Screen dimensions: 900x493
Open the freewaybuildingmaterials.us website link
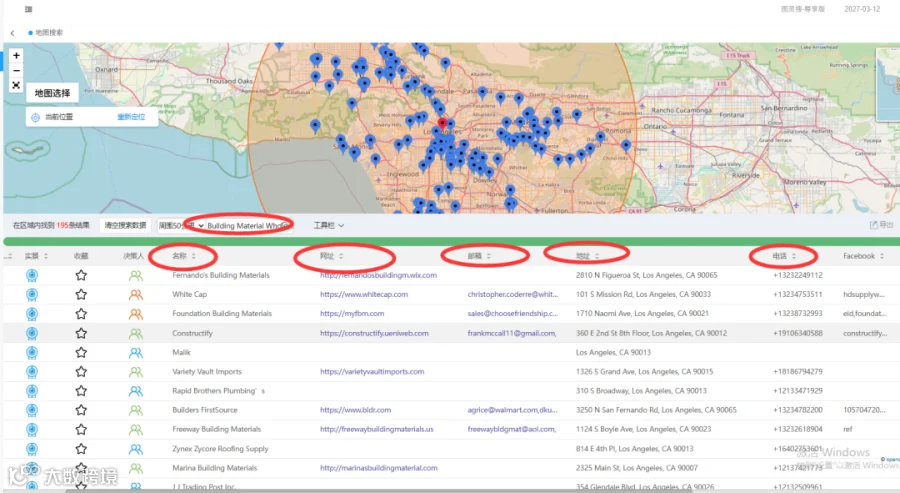tap(377, 429)
